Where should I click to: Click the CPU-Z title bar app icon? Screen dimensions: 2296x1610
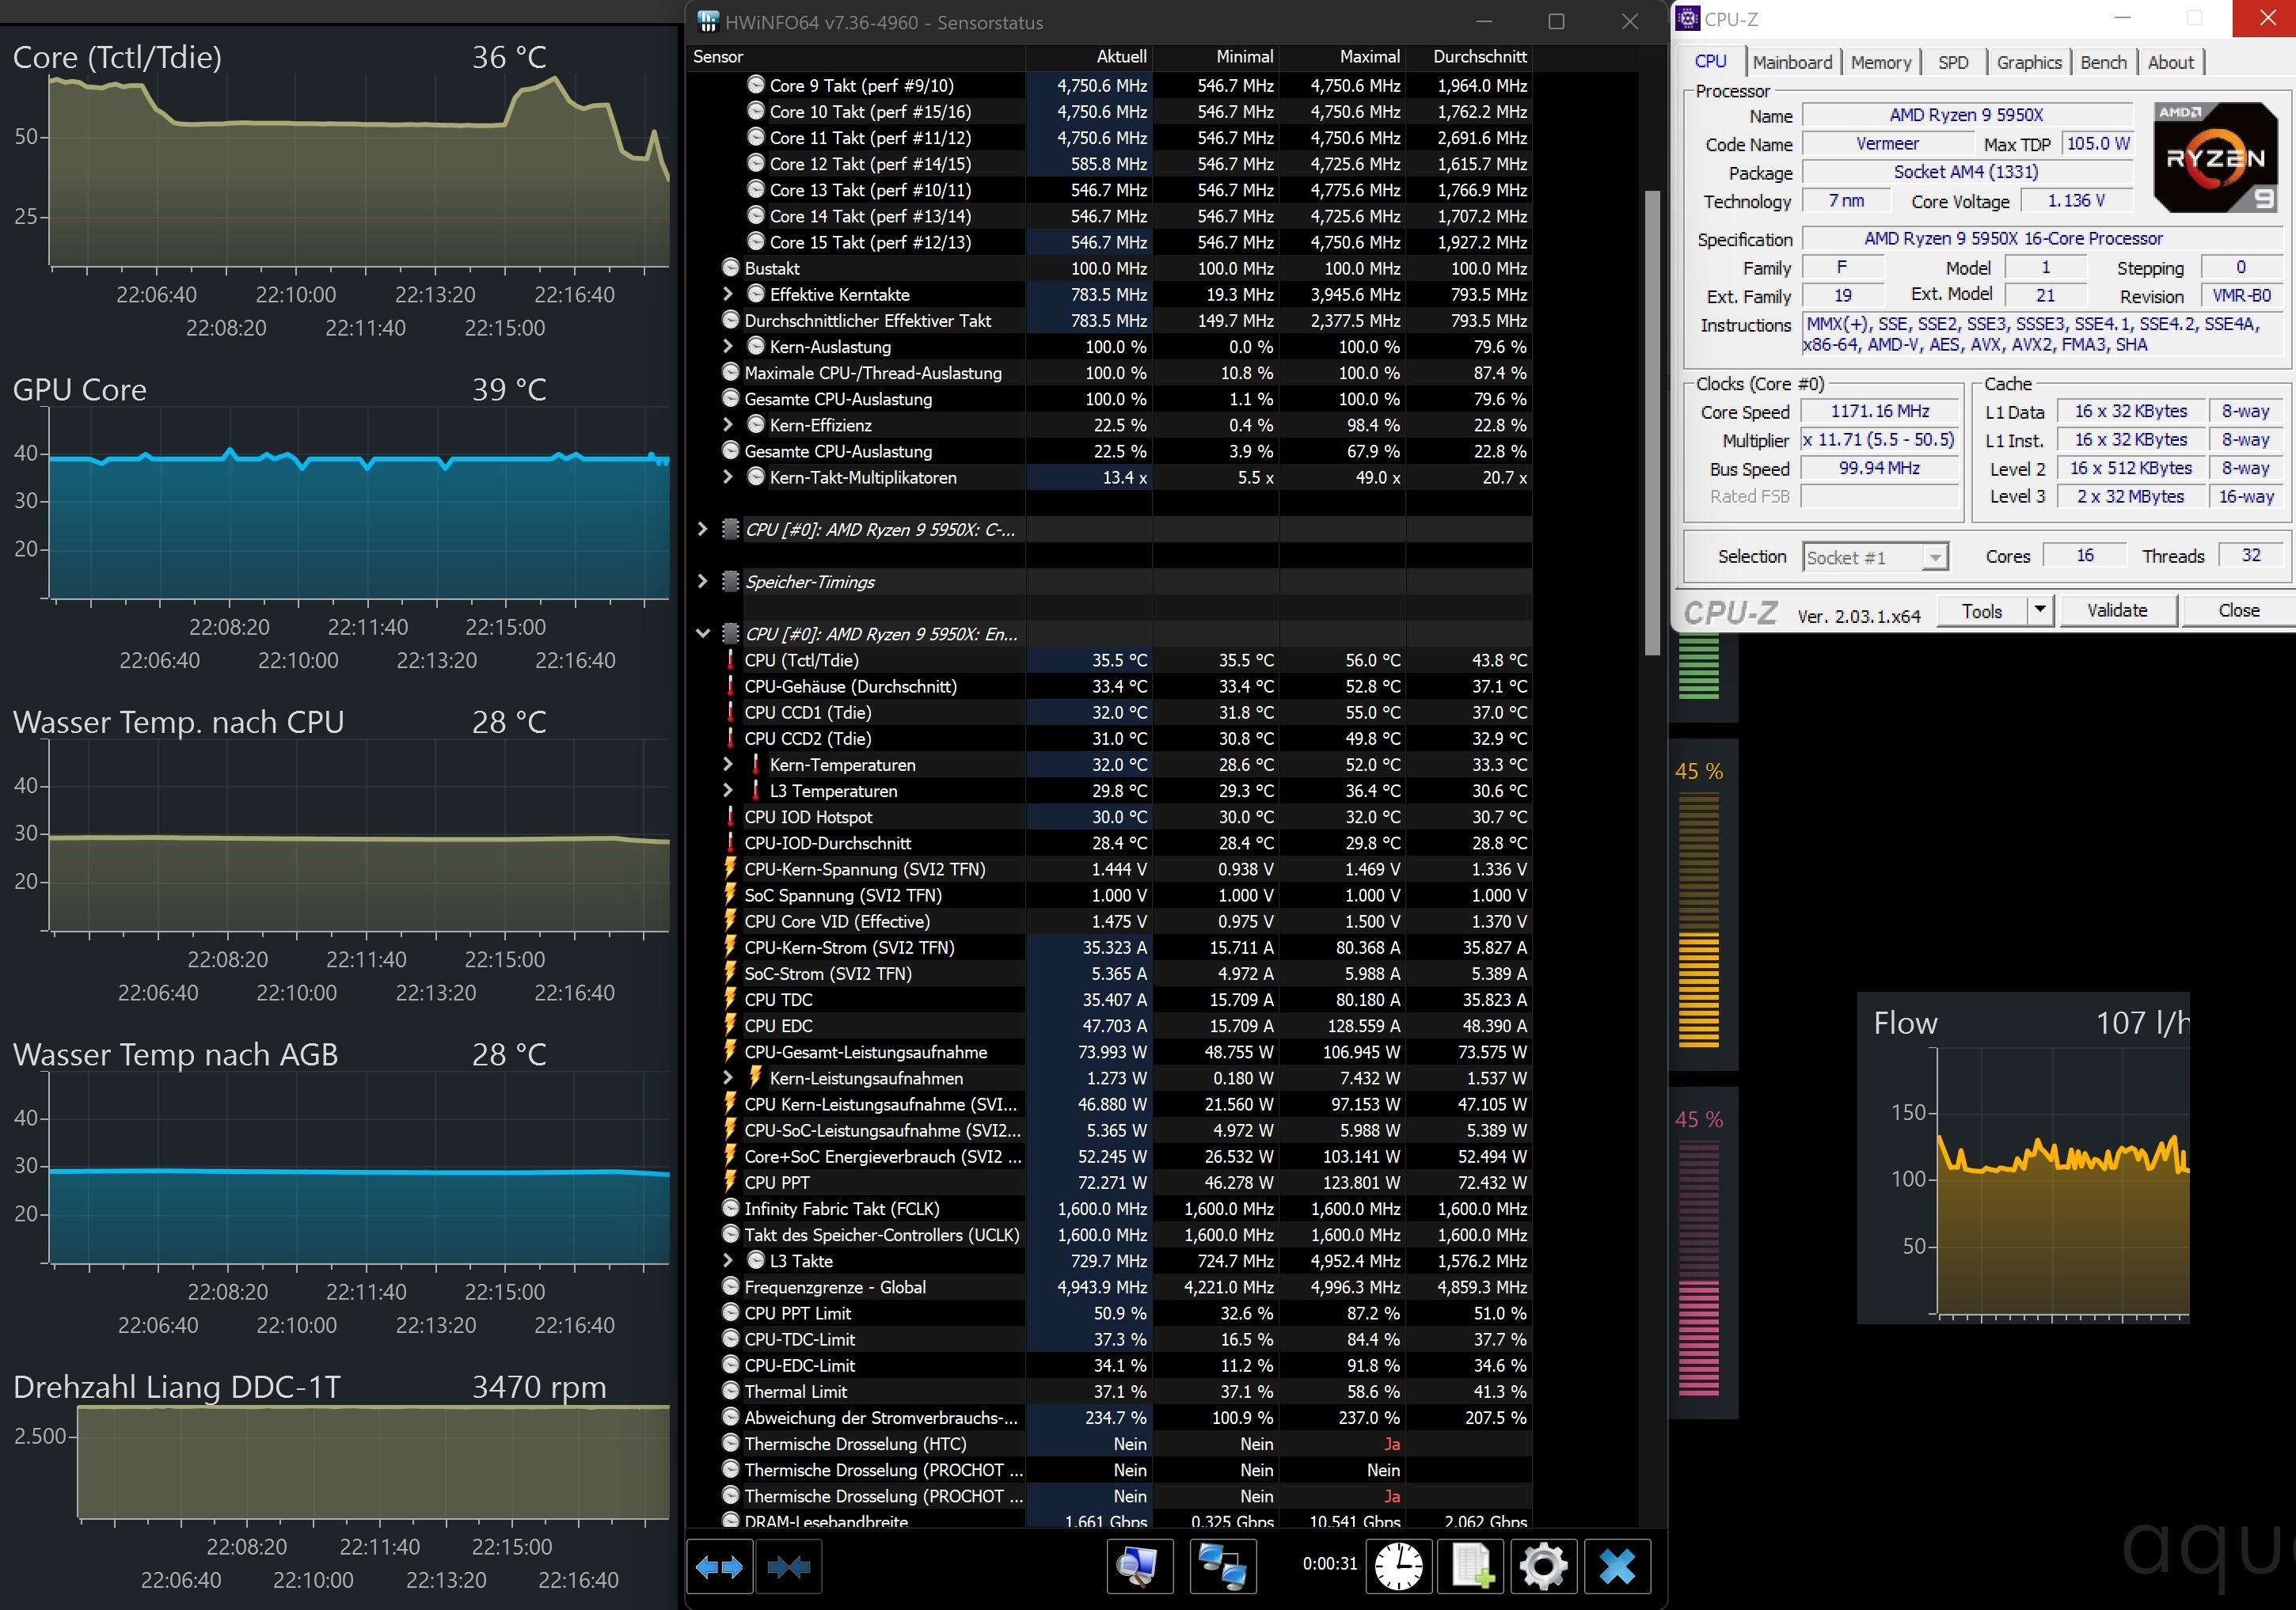(x=1688, y=19)
